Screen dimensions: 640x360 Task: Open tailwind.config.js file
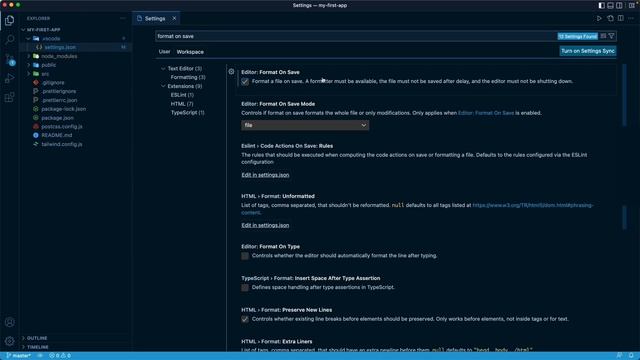coord(62,144)
